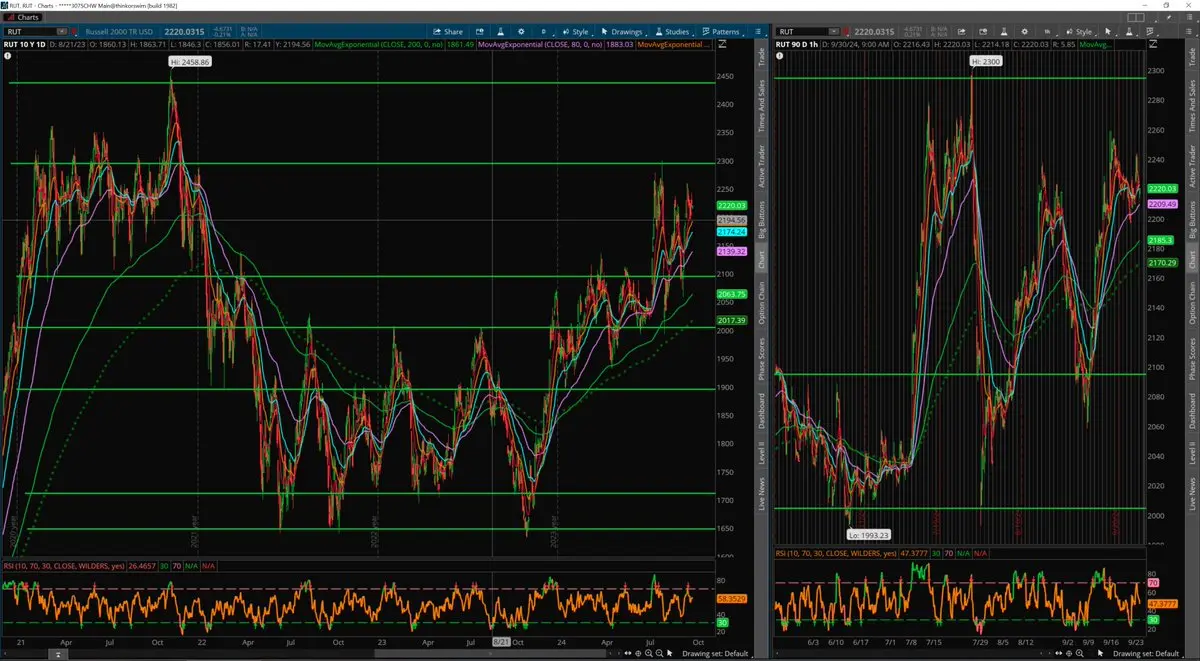This screenshot has height=661, width=1200.
Task: Click the Hi: 2458.86 label in the left chart
Action: pos(189,62)
